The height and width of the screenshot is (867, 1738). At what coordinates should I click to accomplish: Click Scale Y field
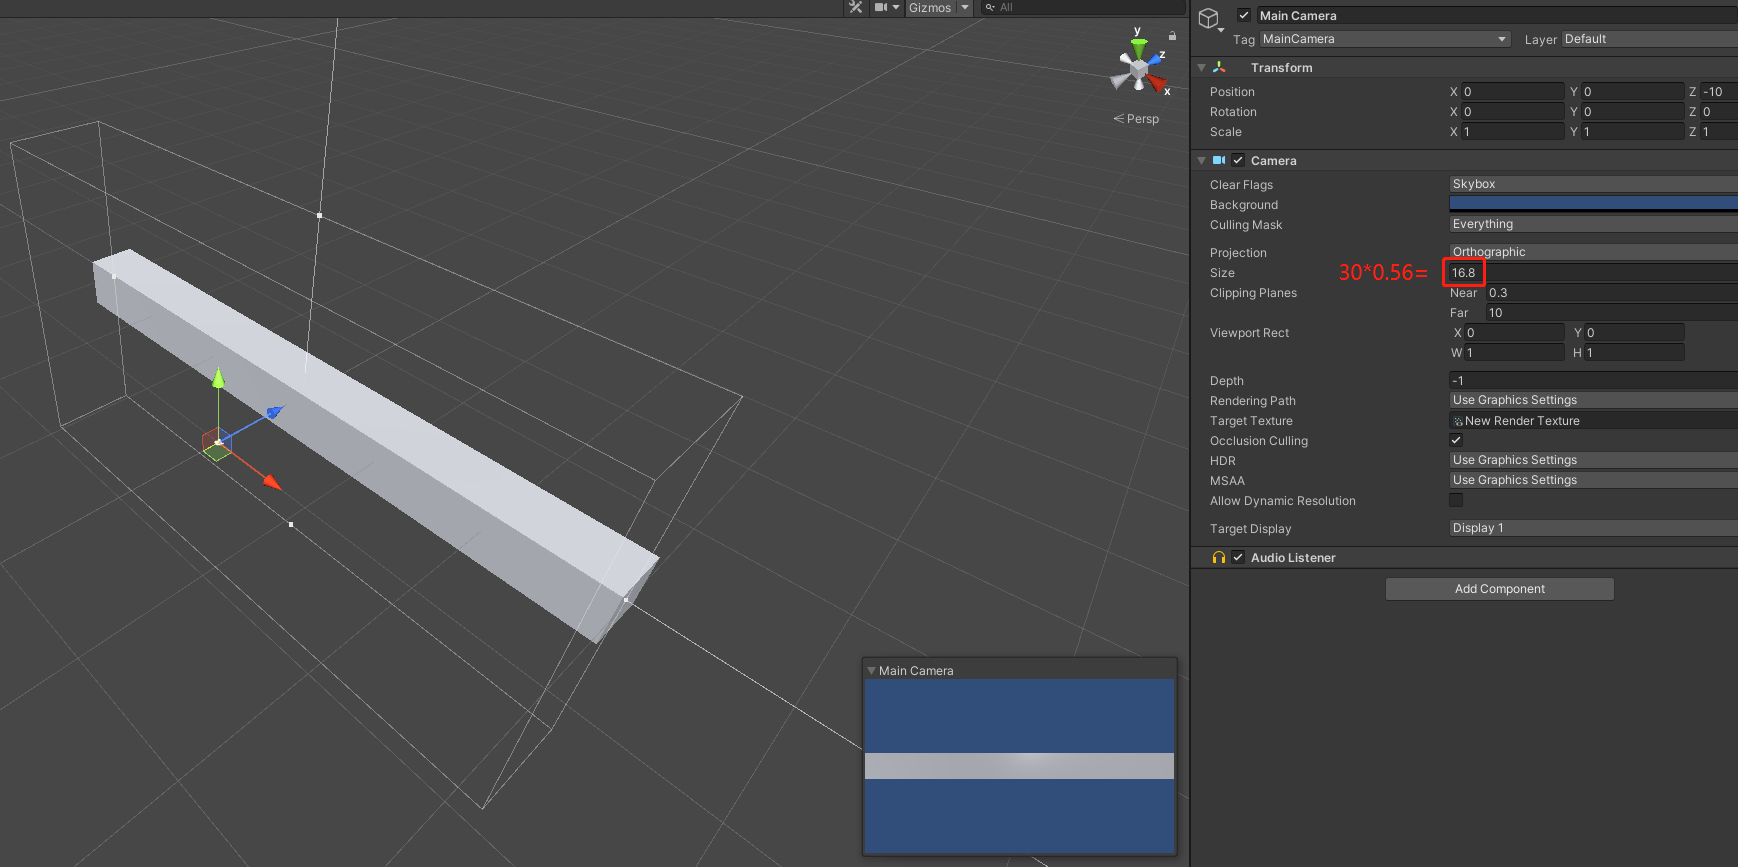pyautogui.click(x=1632, y=132)
